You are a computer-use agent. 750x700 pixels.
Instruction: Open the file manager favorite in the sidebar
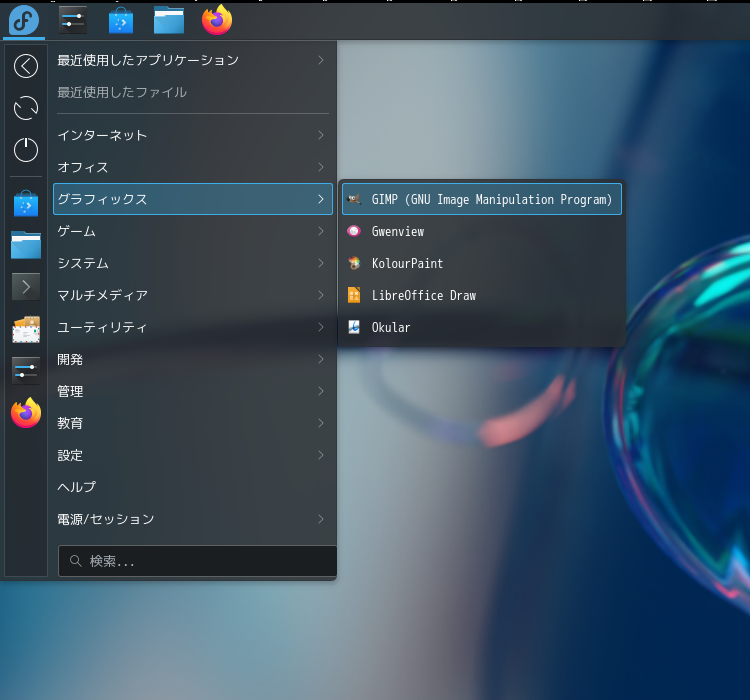click(26, 245)
